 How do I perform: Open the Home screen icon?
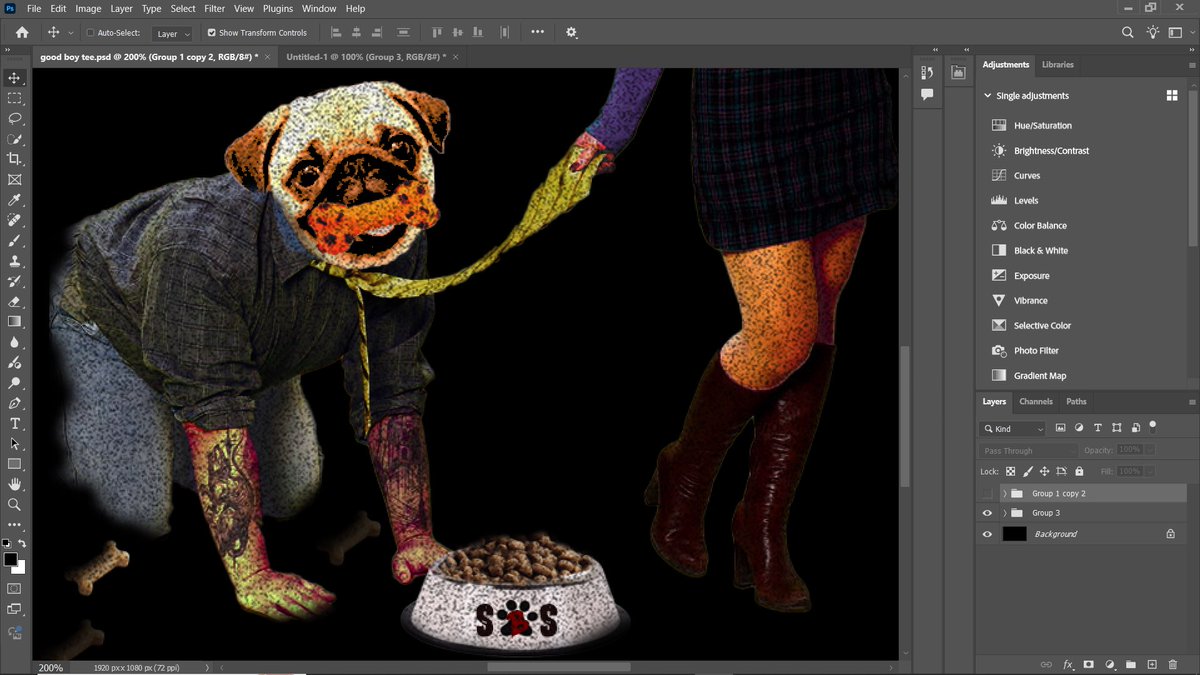pos(22,32)
